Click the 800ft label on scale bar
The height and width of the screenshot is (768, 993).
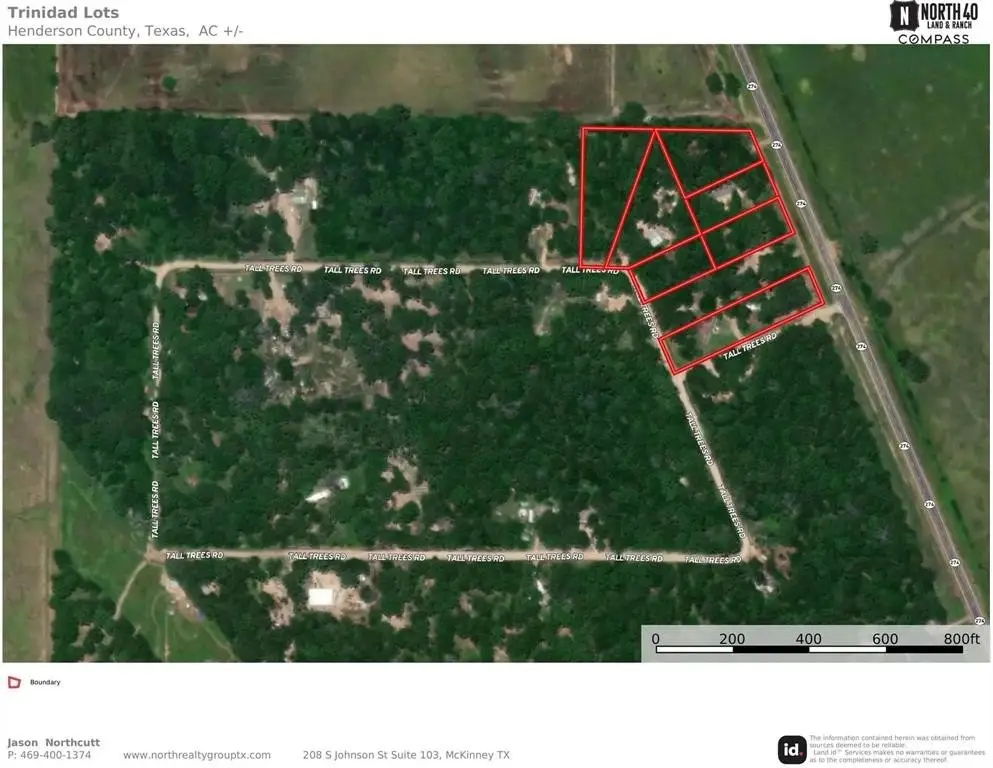961,638
